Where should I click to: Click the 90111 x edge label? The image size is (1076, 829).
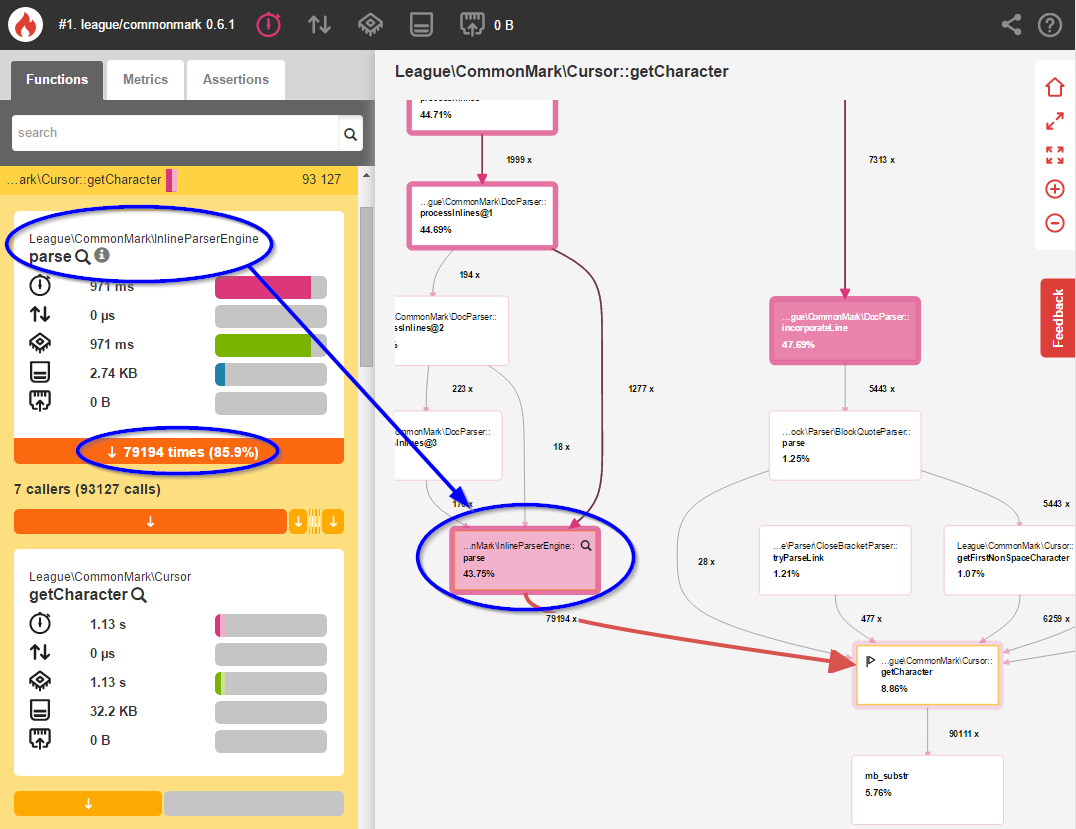963,734
